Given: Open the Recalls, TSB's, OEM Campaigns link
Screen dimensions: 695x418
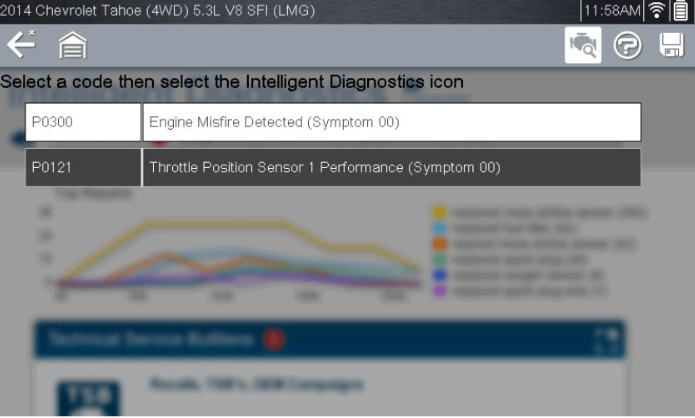Looking at the screenshot, I should pos(257,384).
